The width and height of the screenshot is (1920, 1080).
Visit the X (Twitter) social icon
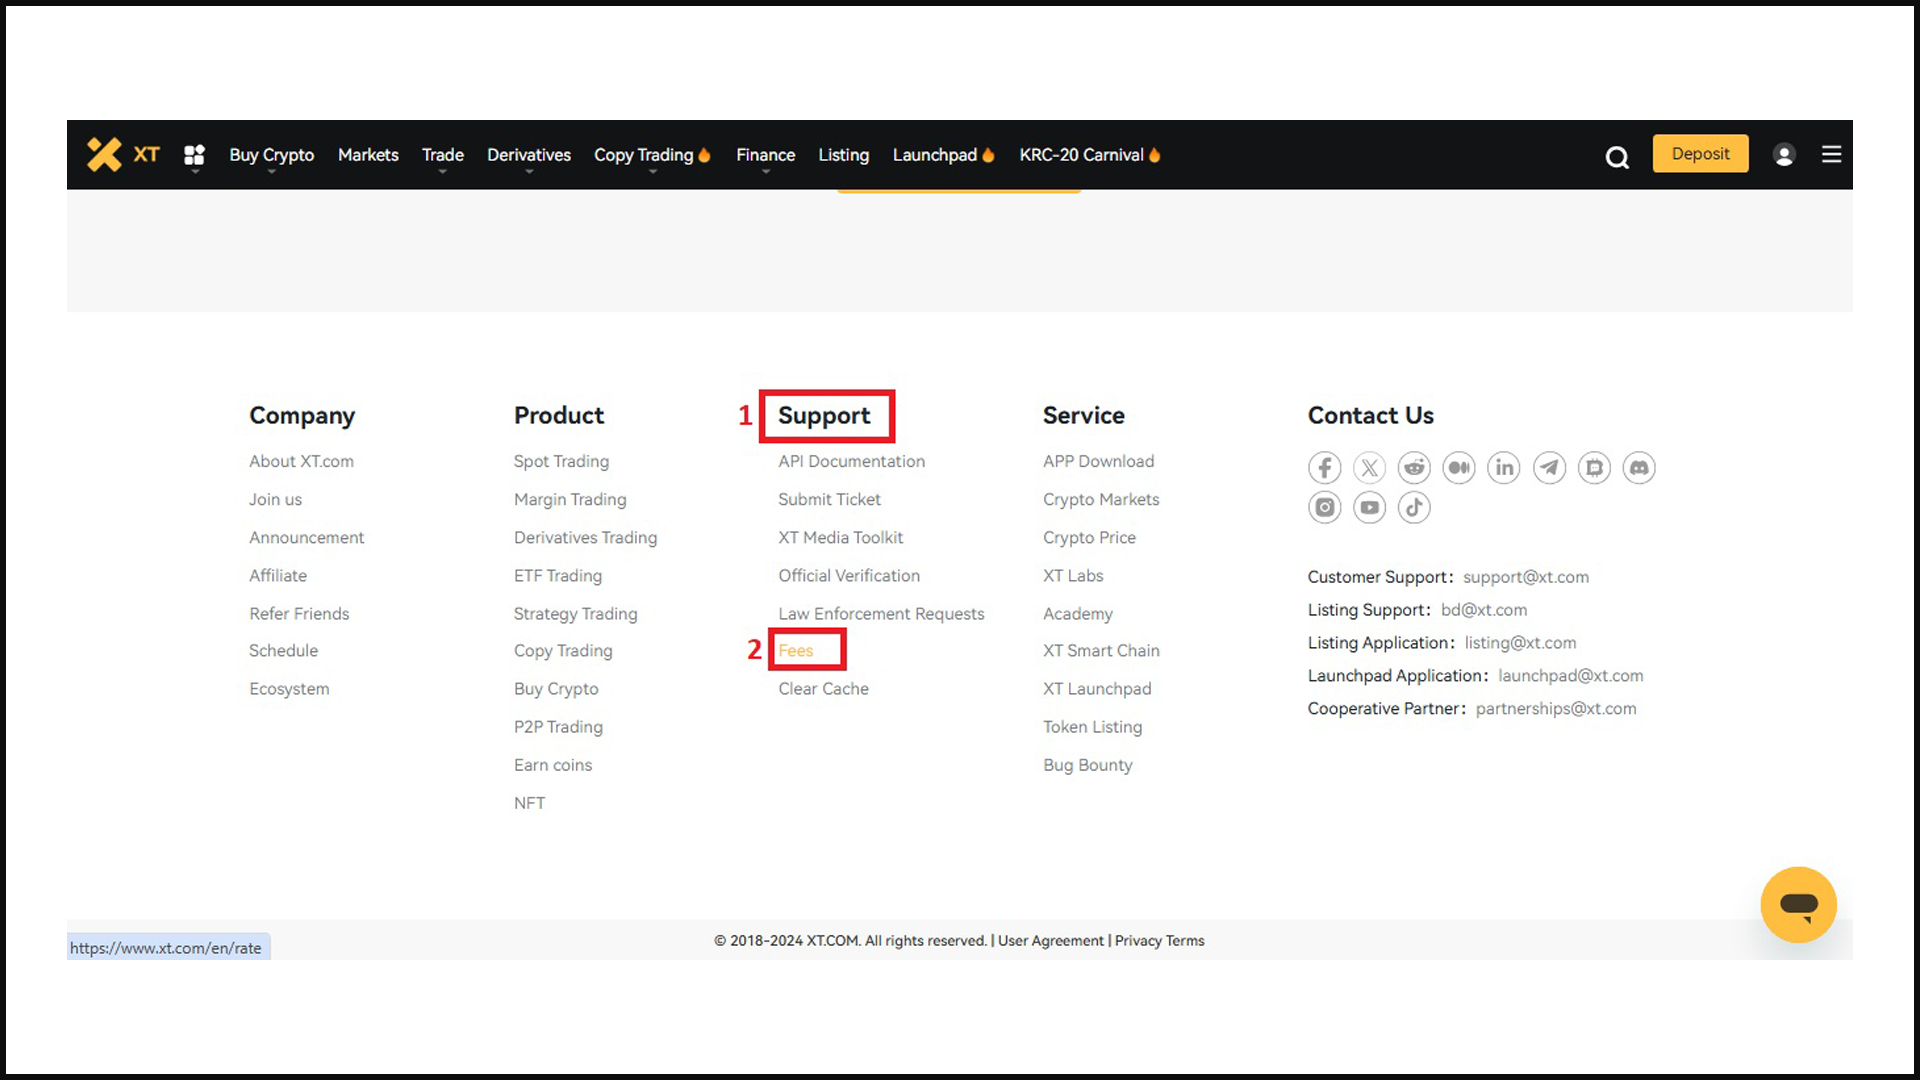point(1369,467)
